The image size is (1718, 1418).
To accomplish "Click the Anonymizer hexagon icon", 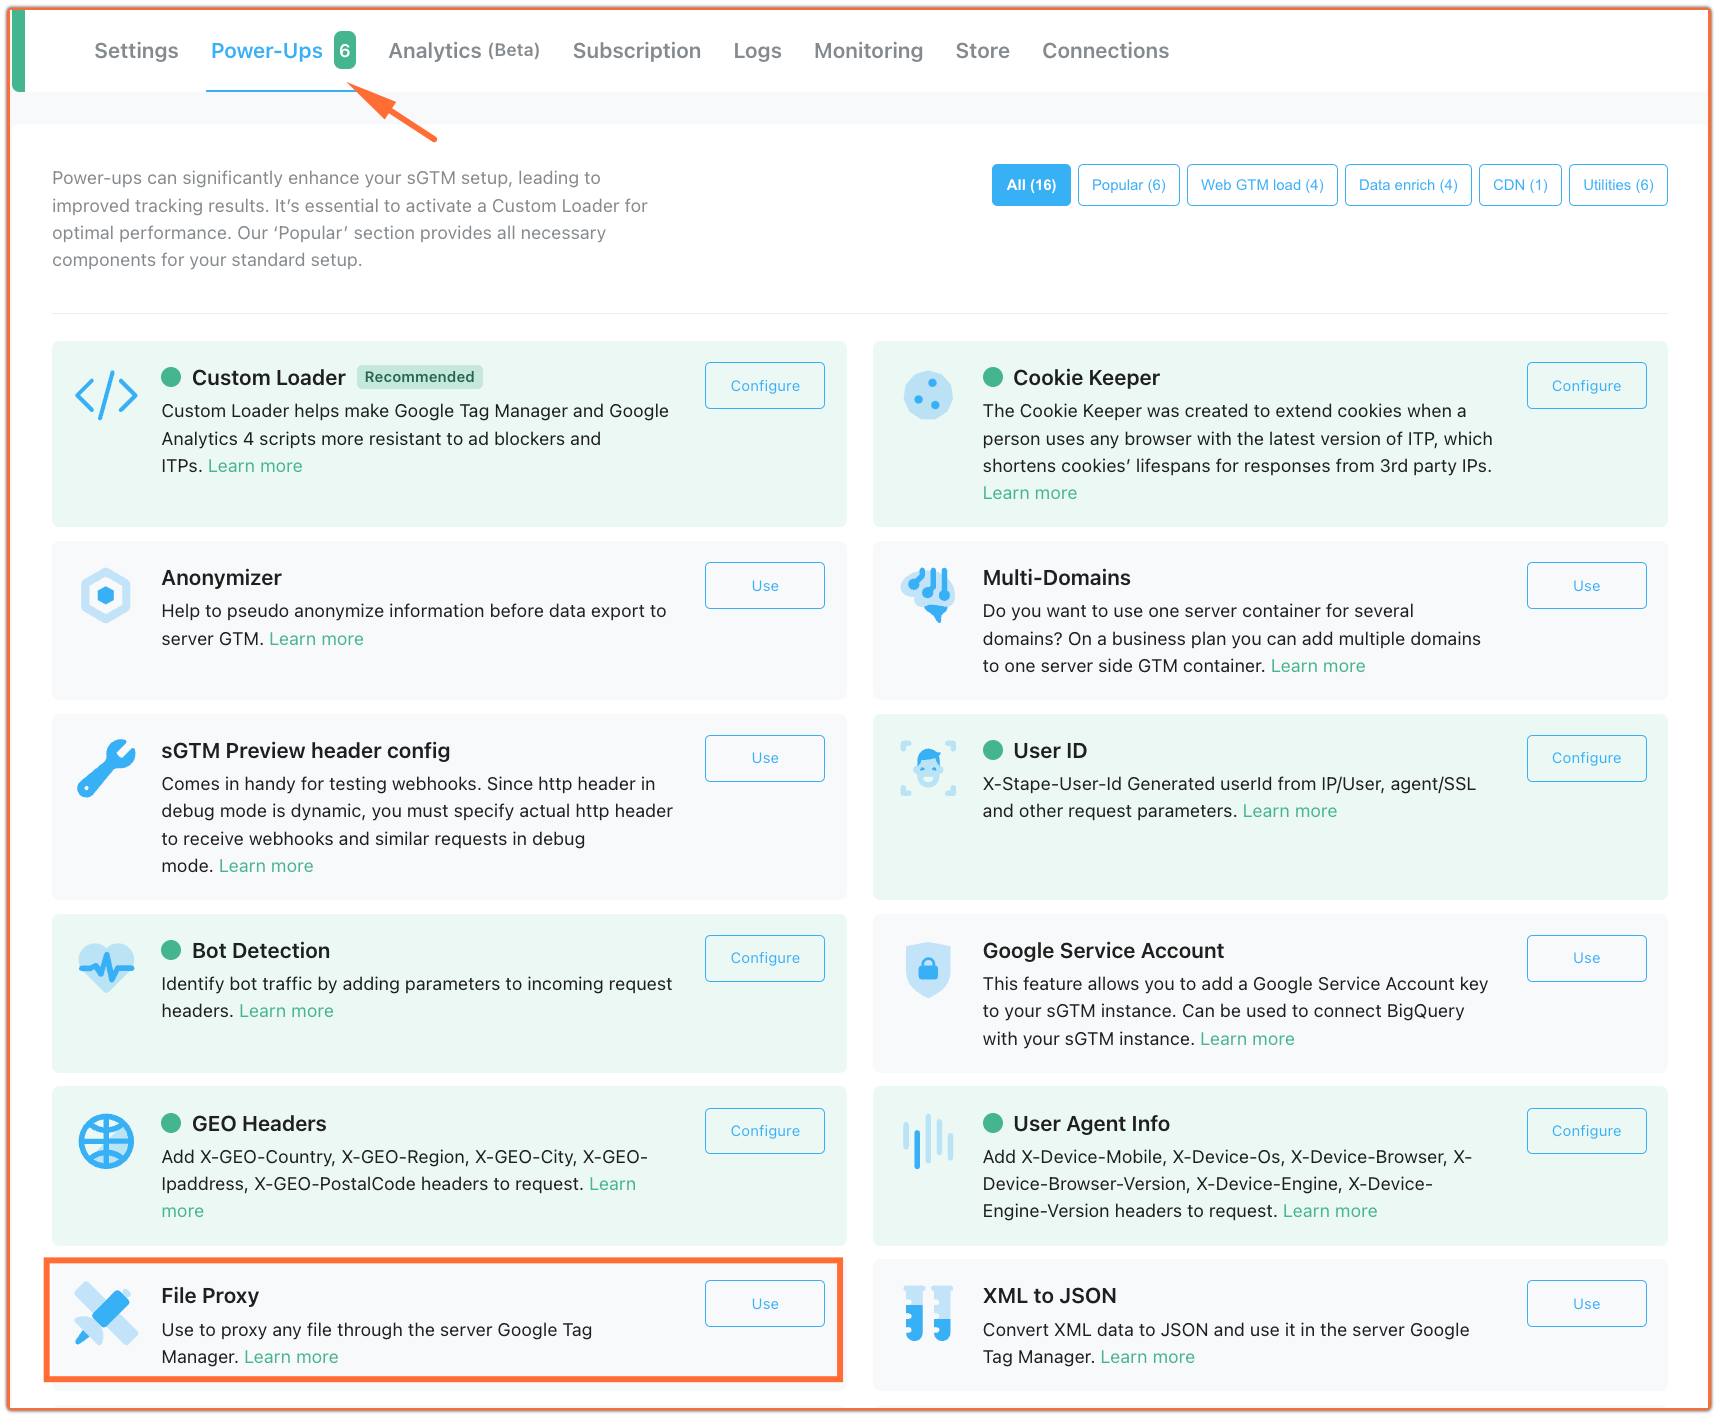I will (x=106, y=595).
